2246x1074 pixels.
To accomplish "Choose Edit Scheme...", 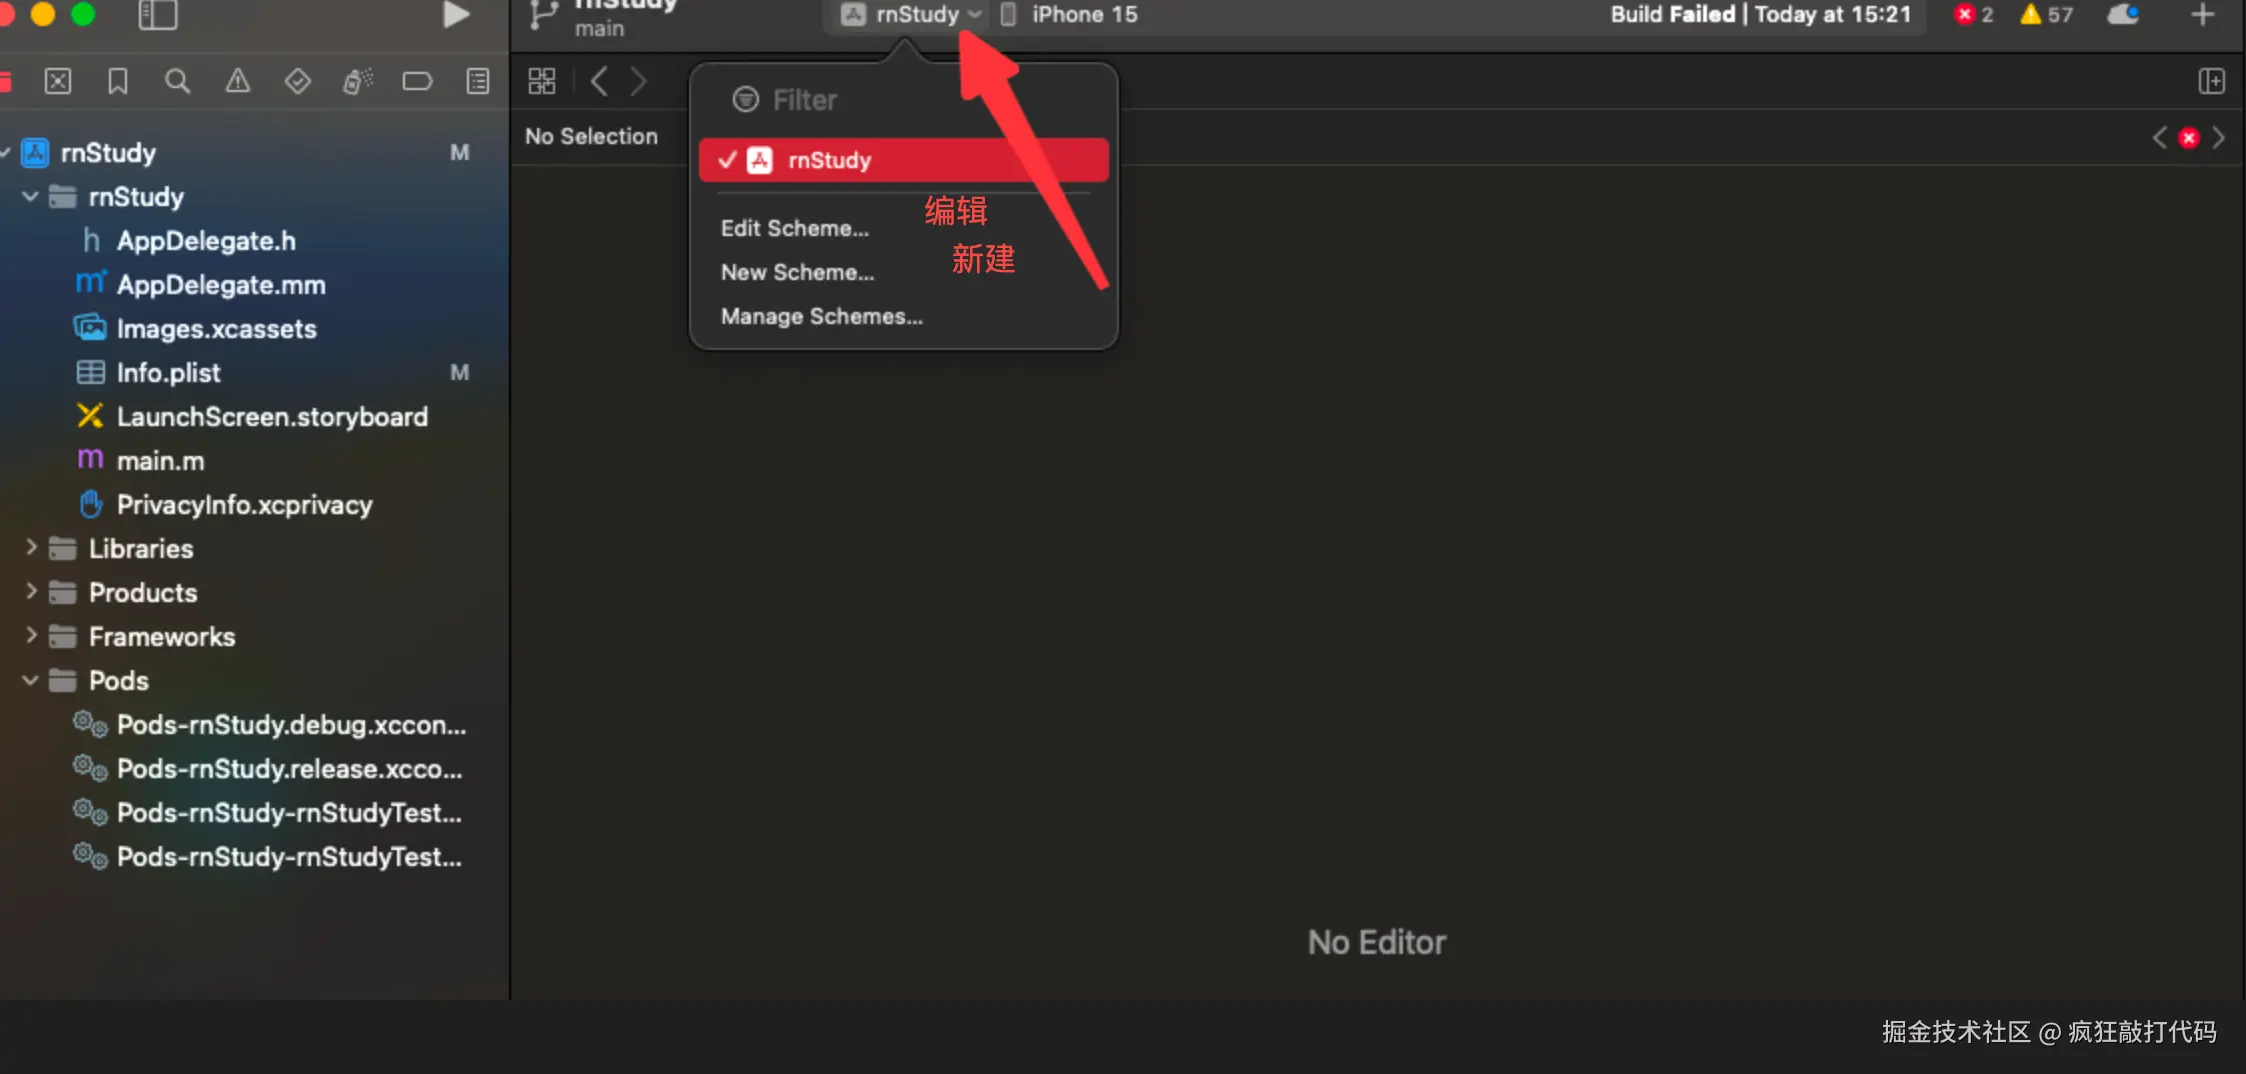I will [795, 228].
